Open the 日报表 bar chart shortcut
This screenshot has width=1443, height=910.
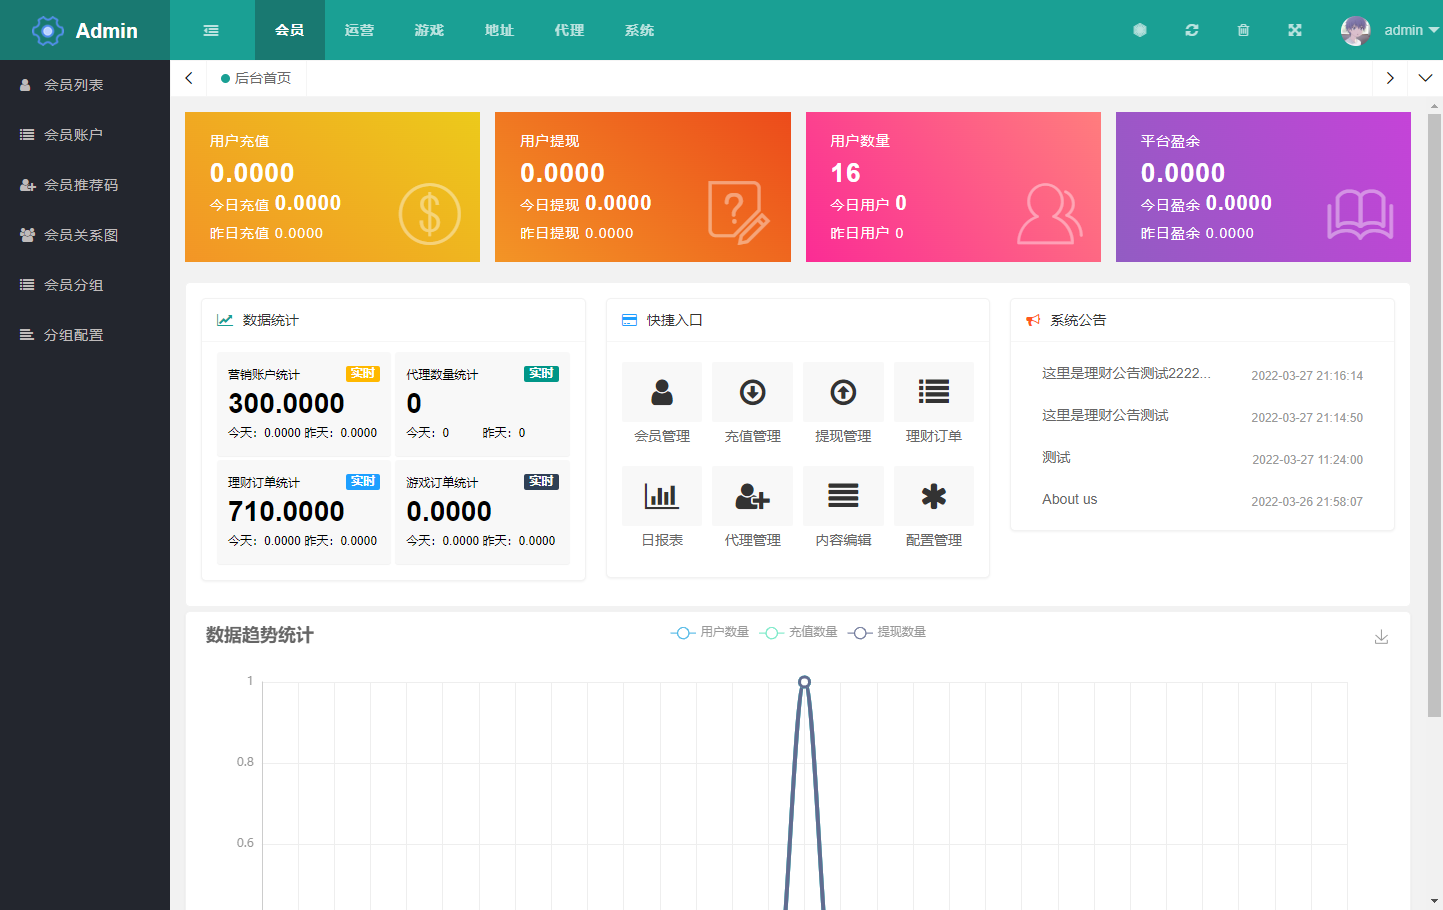(x=662, y=496)
